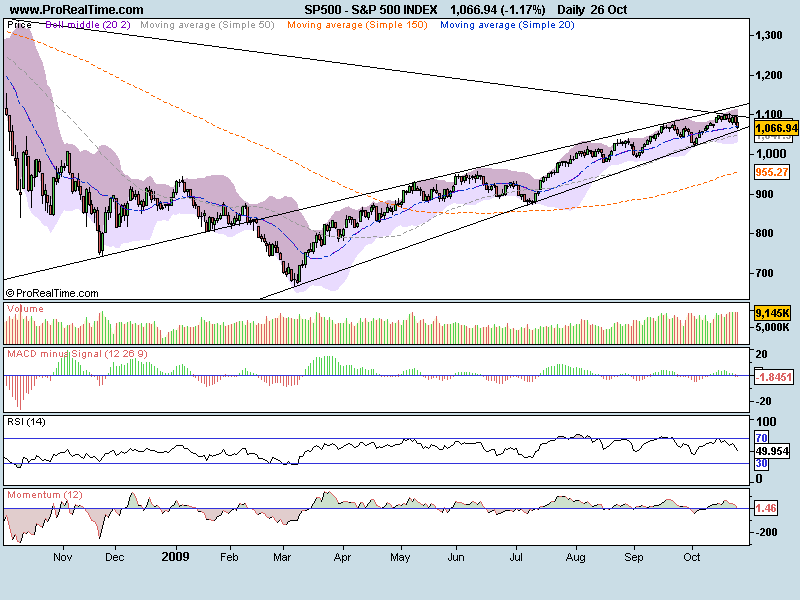800x600 pixels.
Task: Select the RSI (14) panel label
Action: tap(26, 421)
